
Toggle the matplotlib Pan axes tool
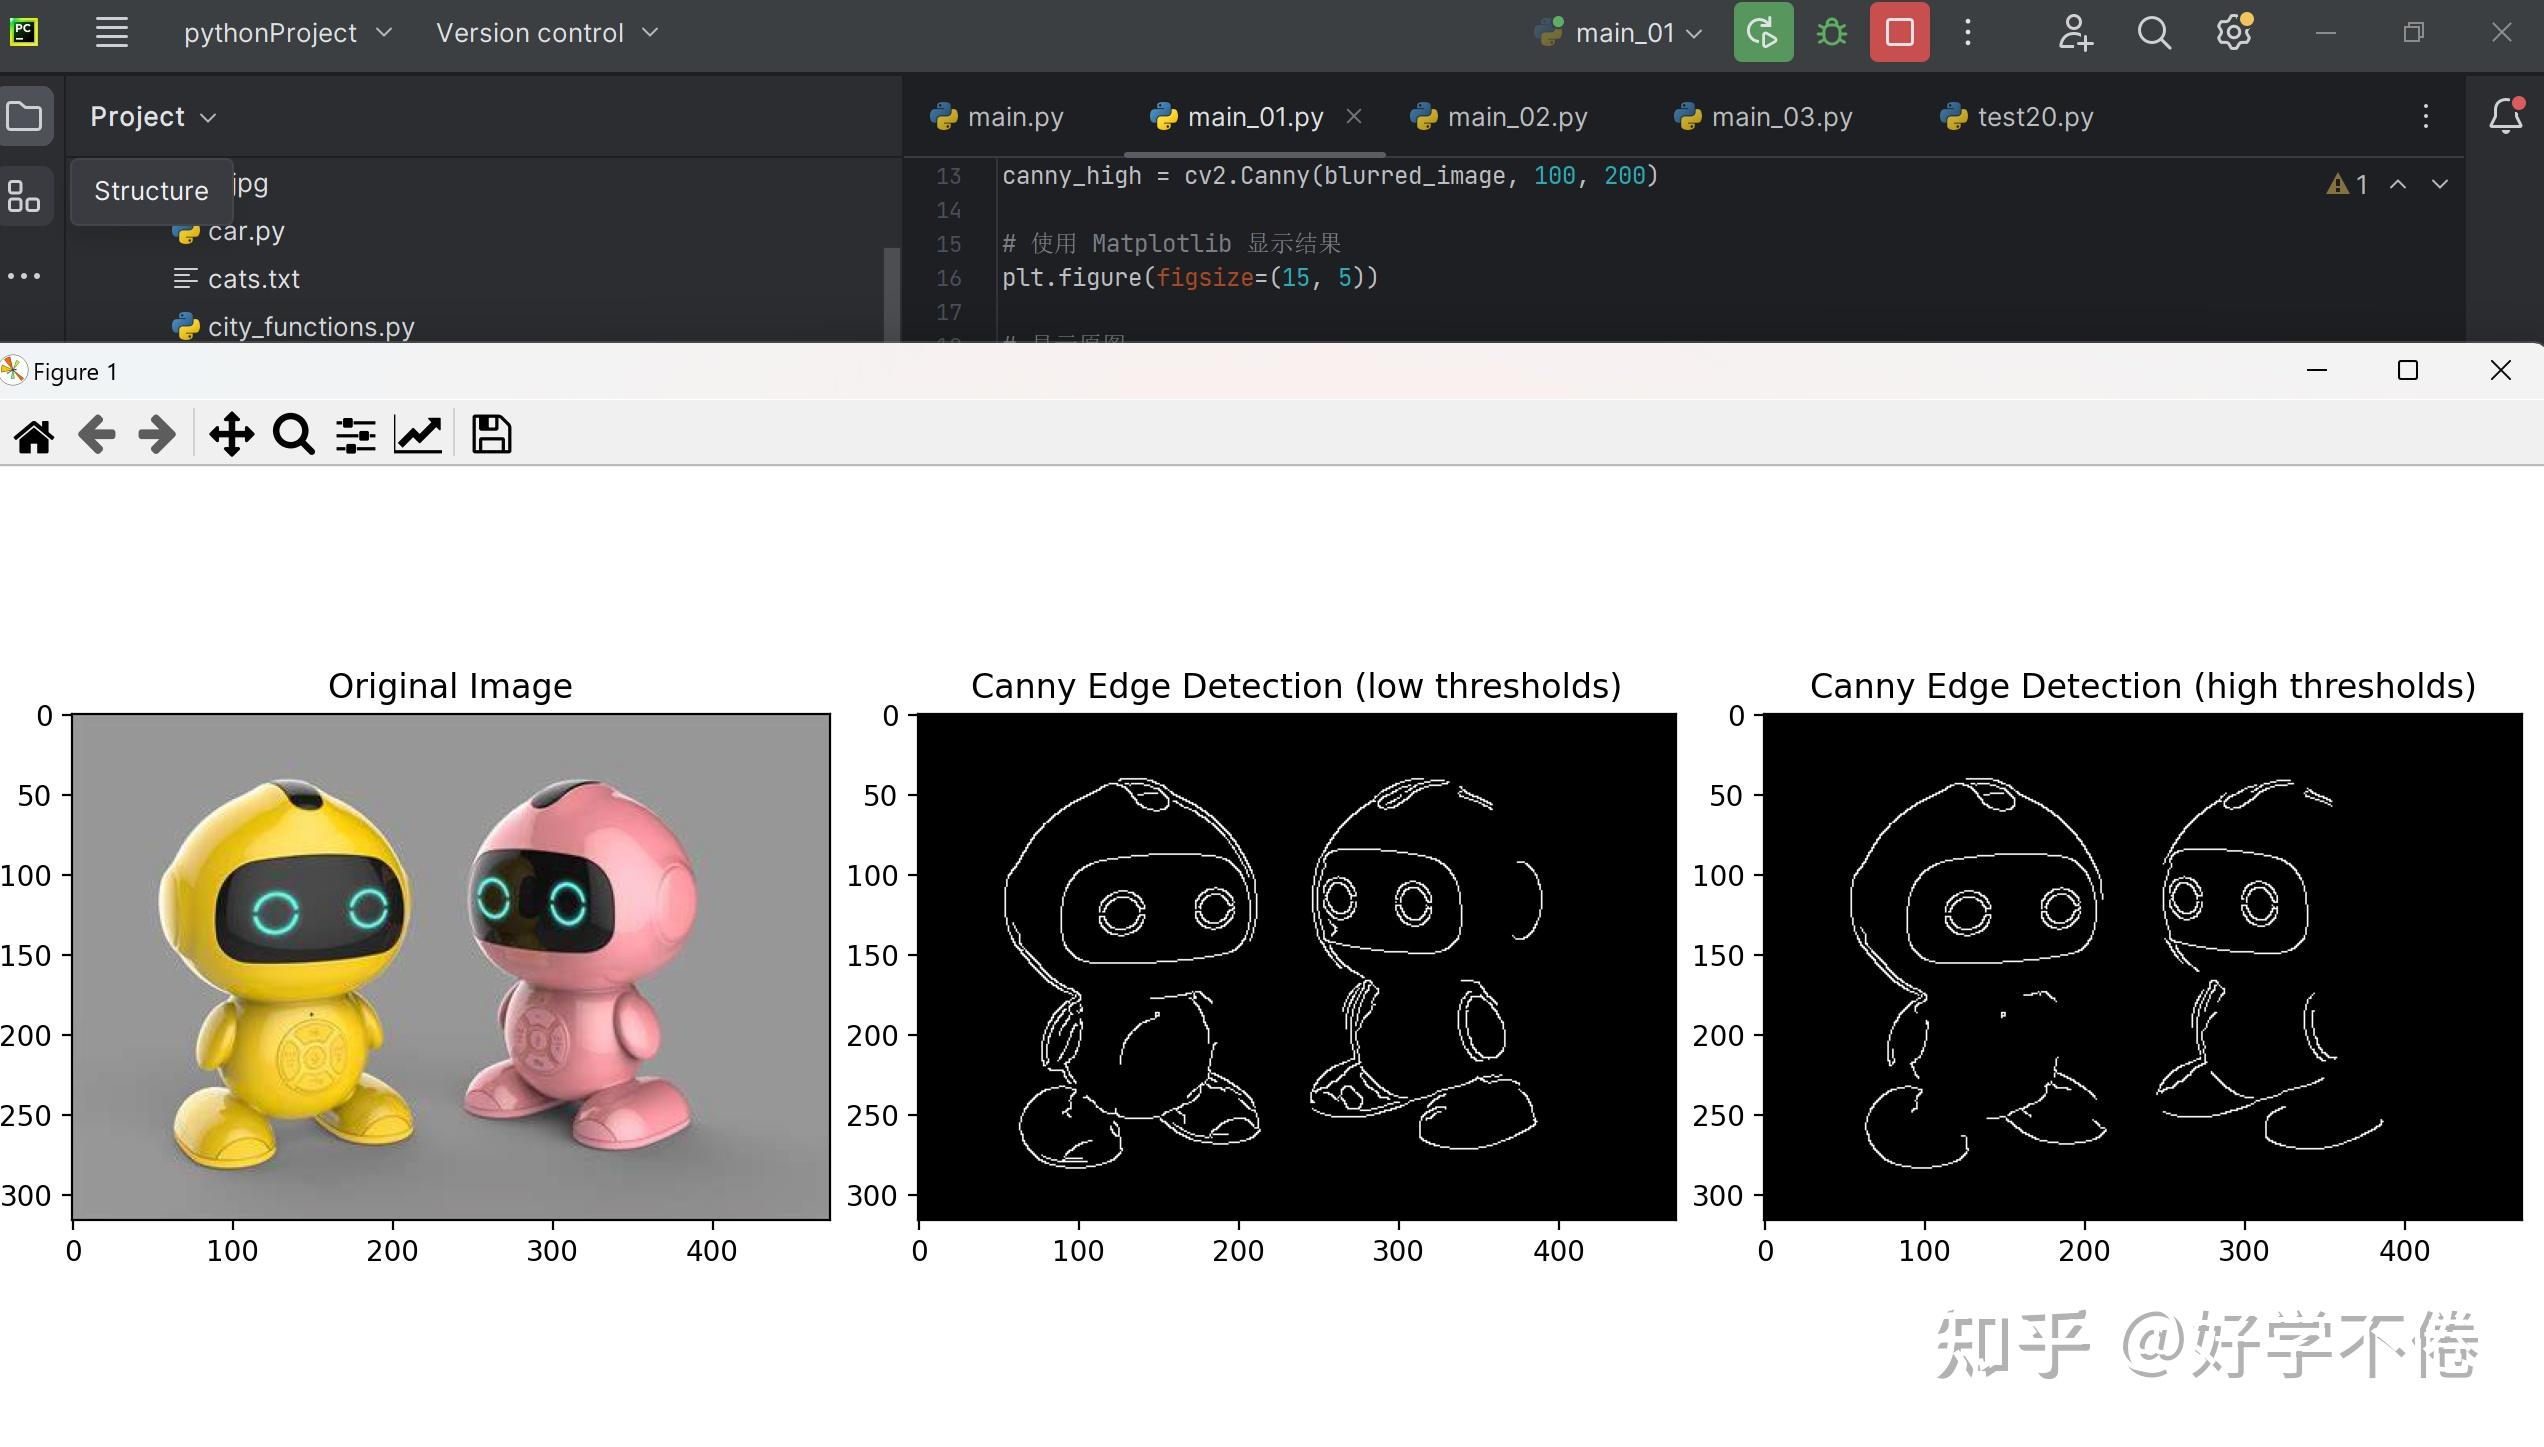(231, 435)
